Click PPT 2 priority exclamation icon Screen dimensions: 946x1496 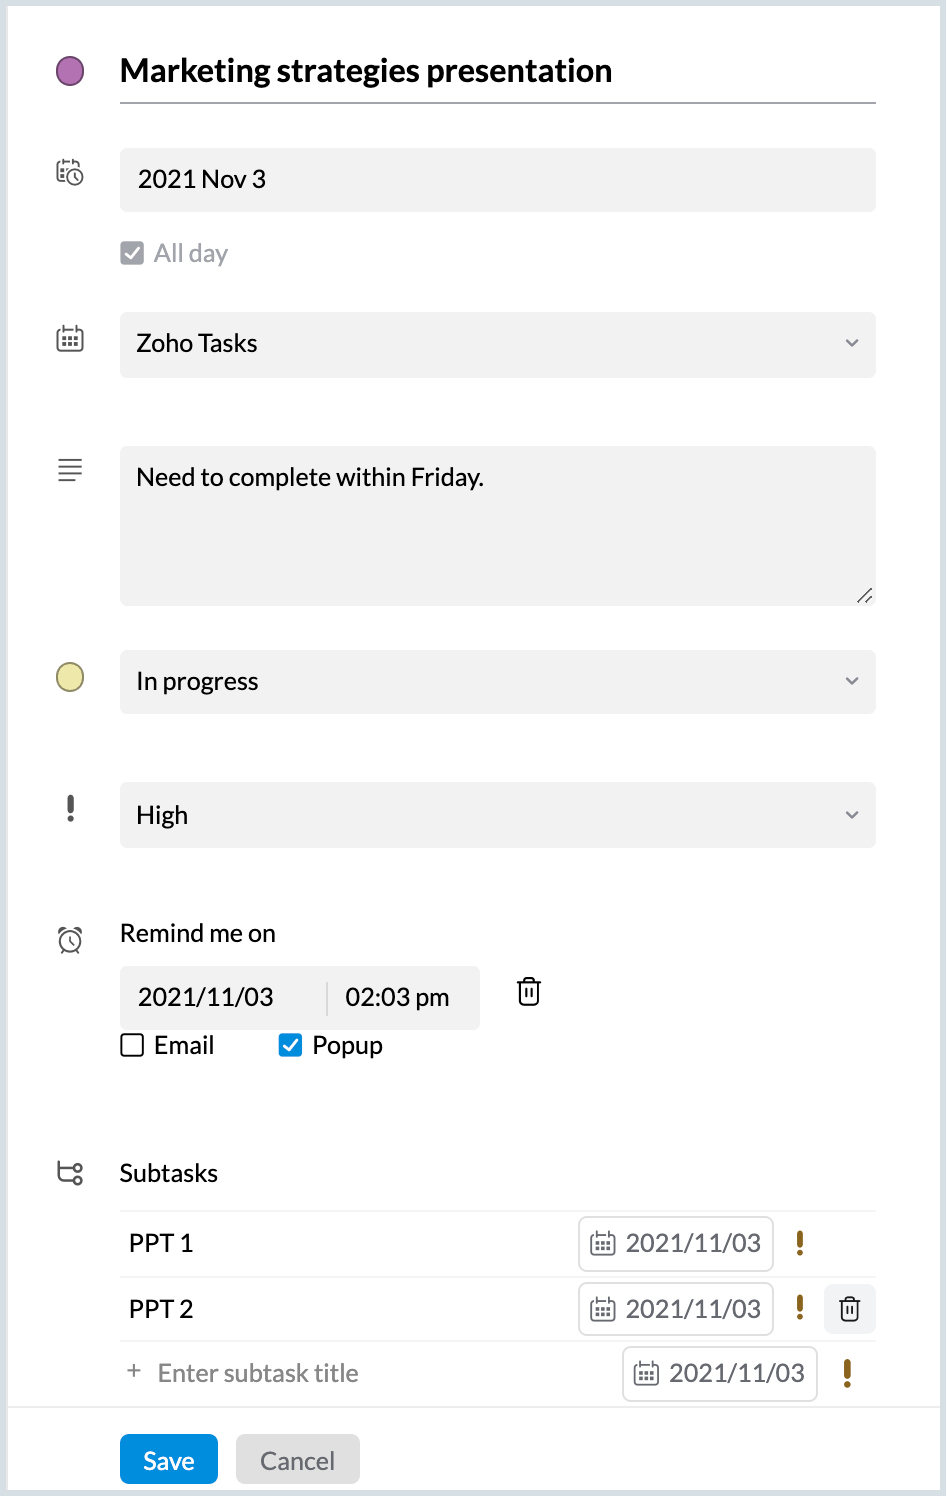pyautogui.click(x=800, y=1308)
